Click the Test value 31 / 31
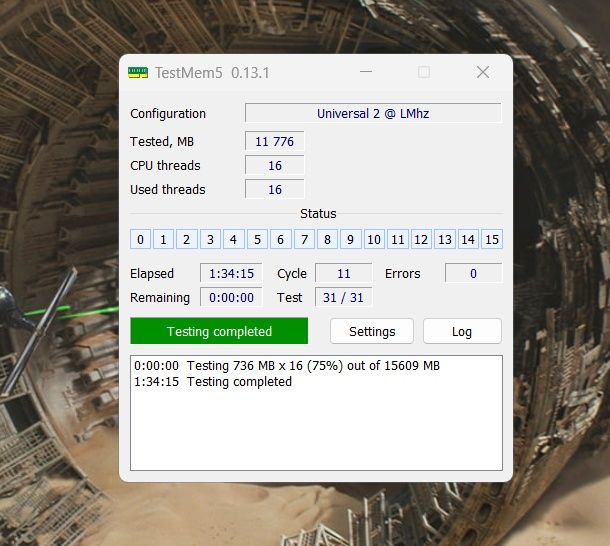Screen dimensions: 610x546 point(344,297)
